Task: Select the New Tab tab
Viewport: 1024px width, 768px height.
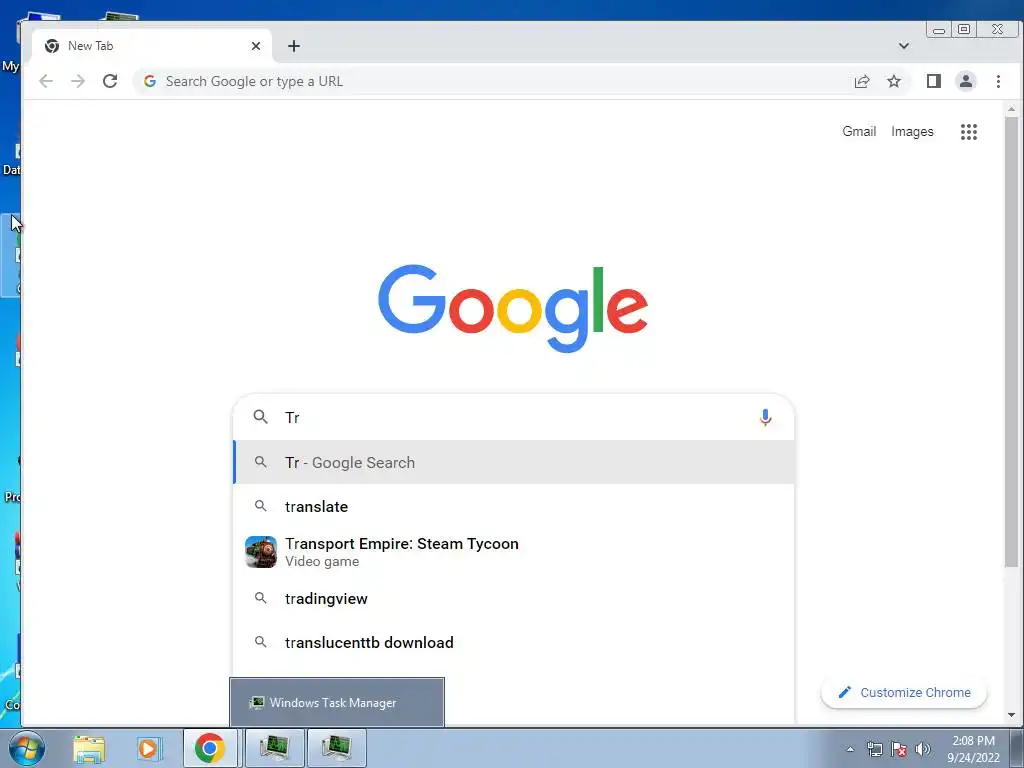Action: pos(152,46)
